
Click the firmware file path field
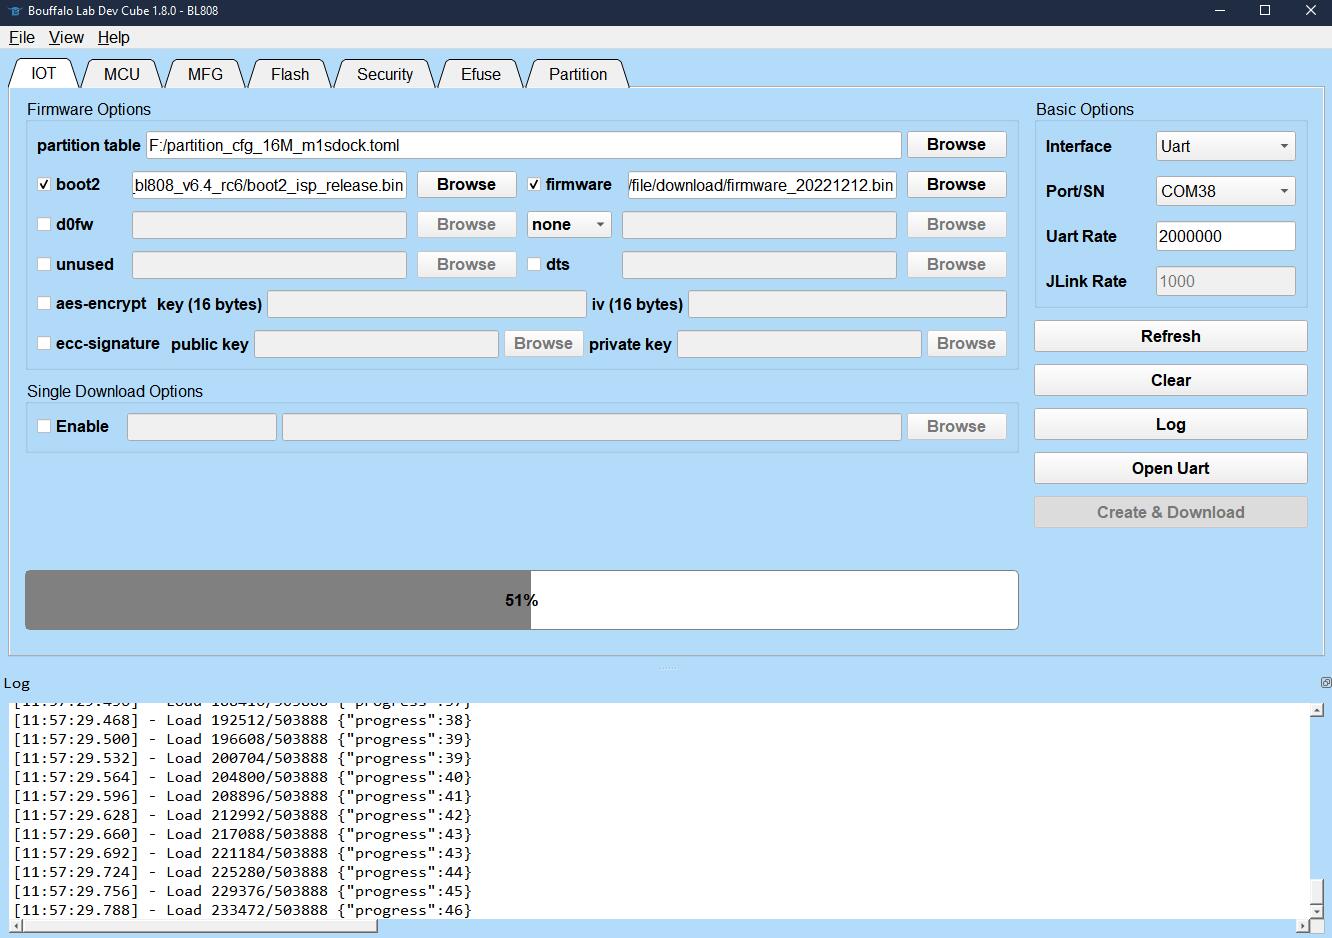click(x=762, y=185)
